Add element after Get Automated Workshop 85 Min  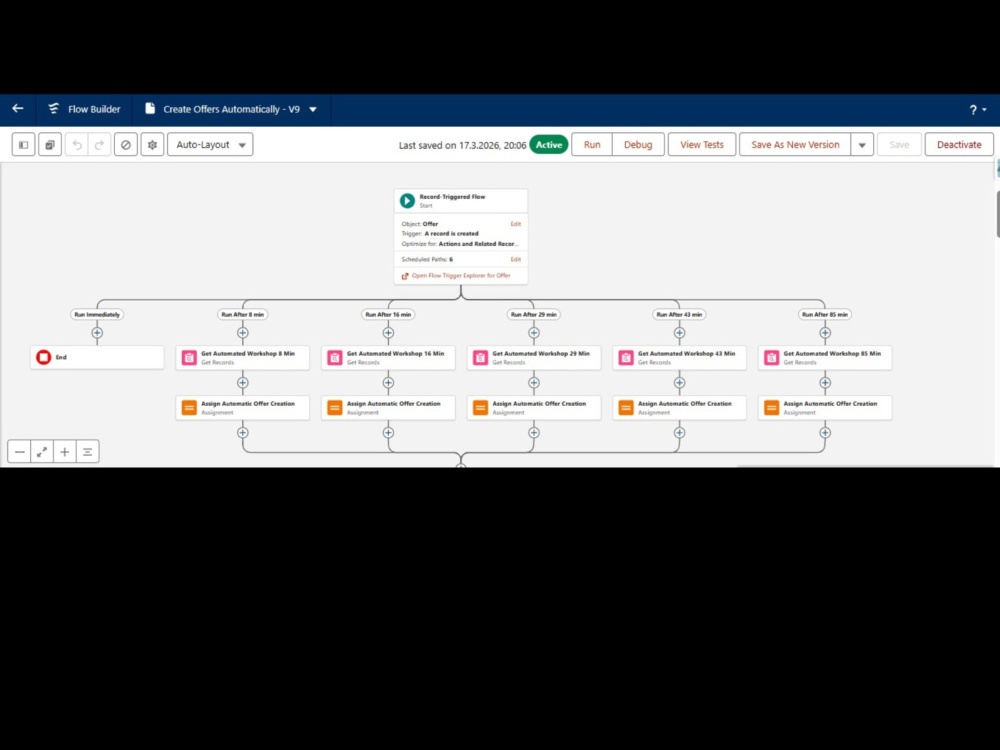tap(825, 383)
